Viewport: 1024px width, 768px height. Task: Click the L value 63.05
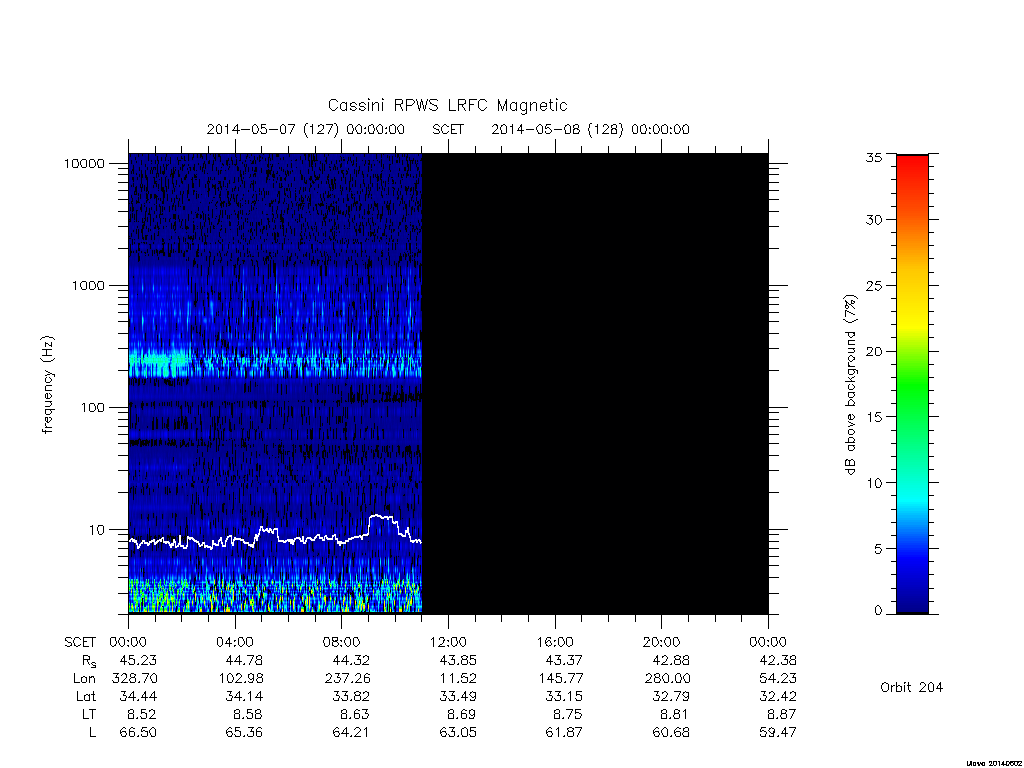[x=458, y=732]
